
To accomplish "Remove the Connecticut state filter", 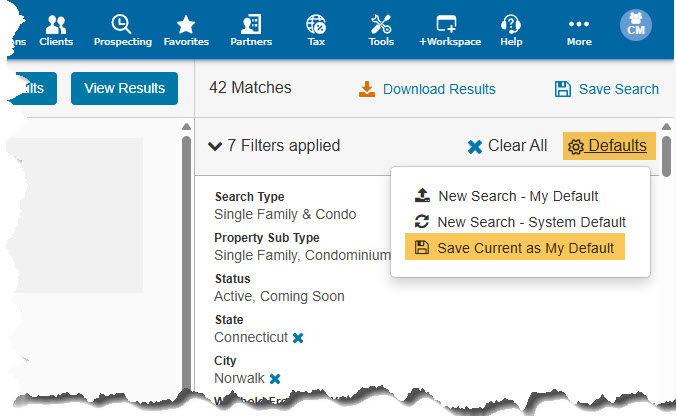I will [x=298, y=338].
